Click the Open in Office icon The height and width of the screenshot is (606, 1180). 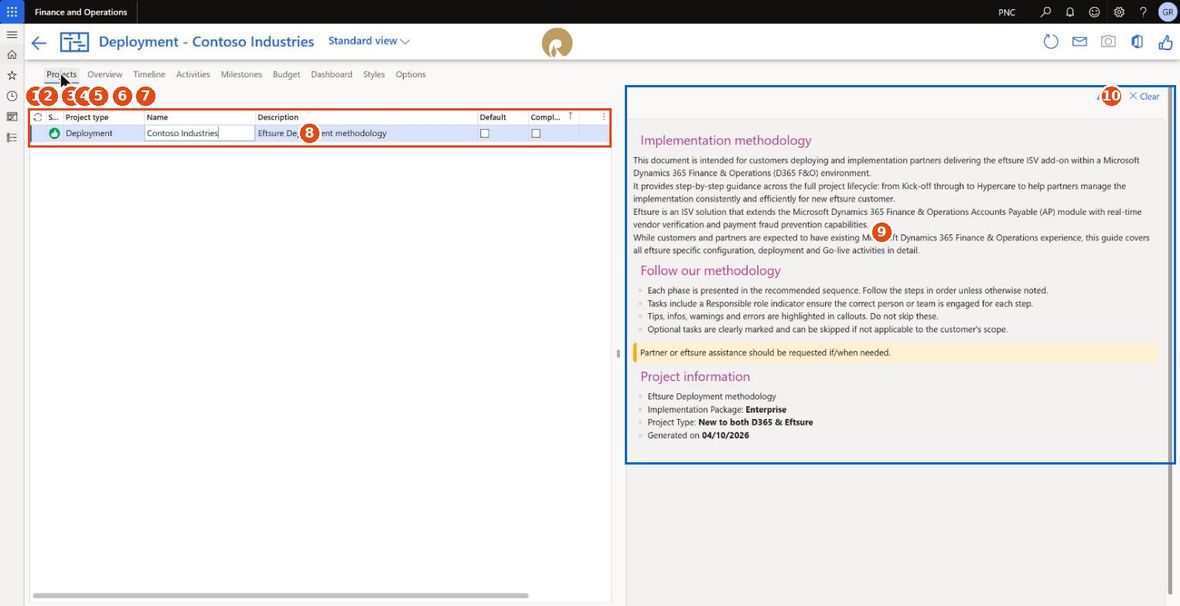click(x=1137, y=42)
